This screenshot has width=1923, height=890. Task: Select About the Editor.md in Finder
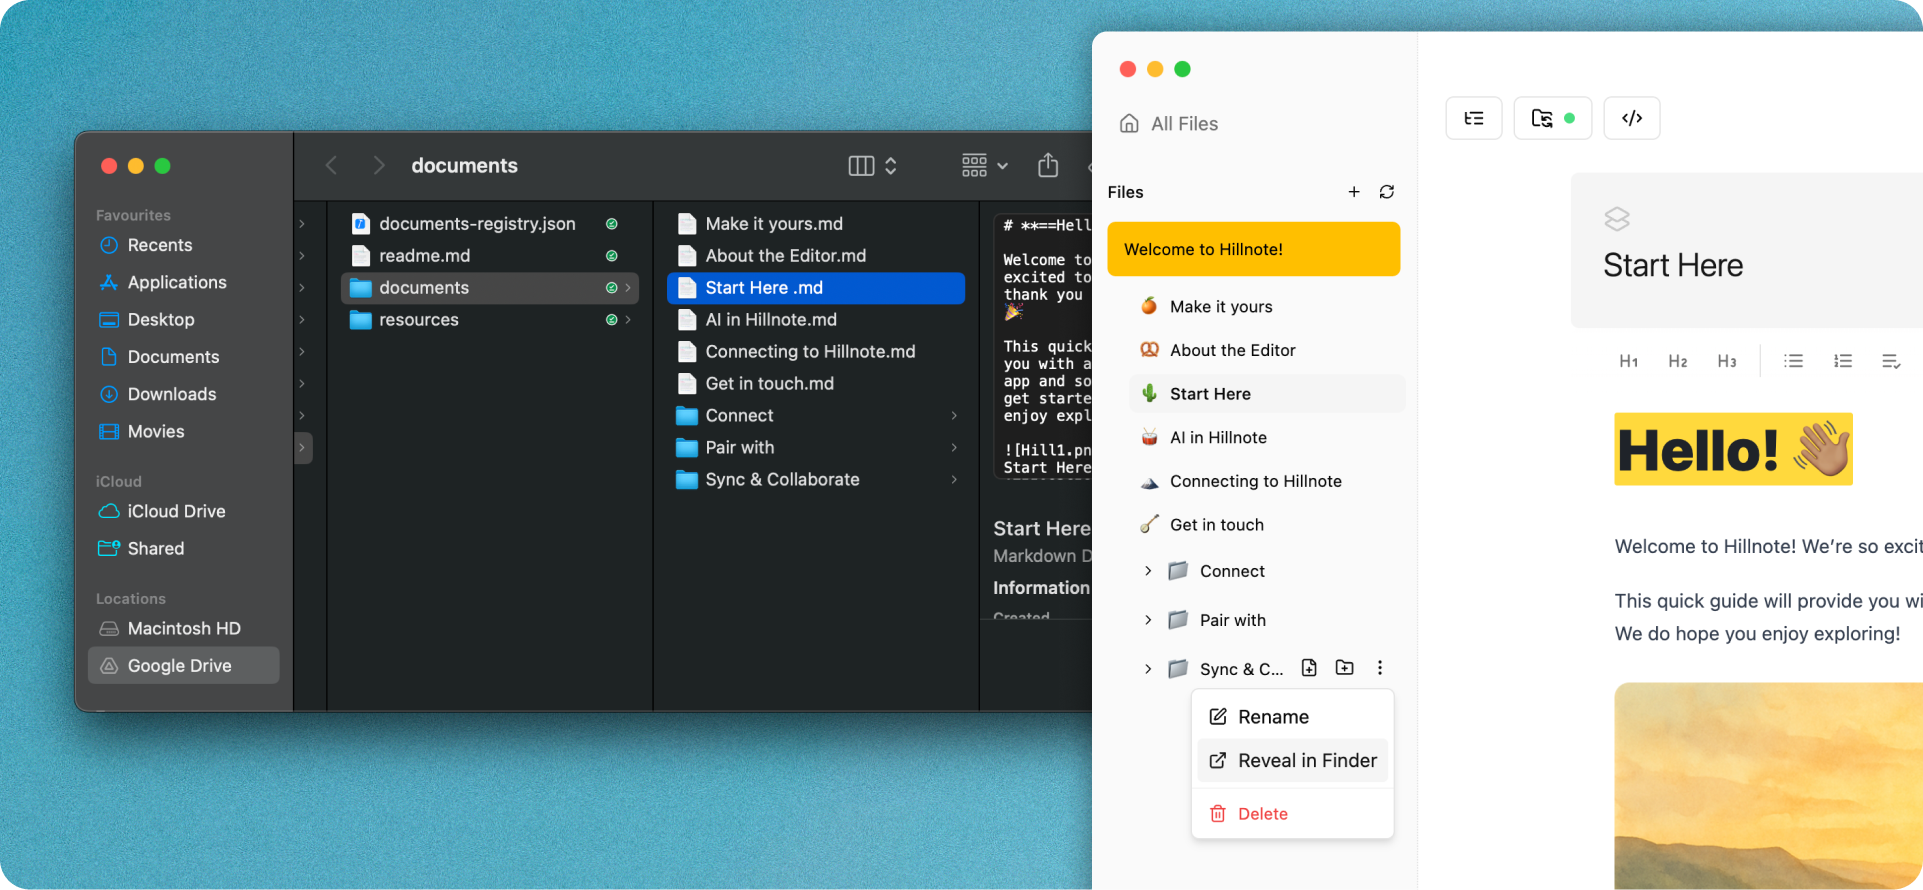point(816,256)
